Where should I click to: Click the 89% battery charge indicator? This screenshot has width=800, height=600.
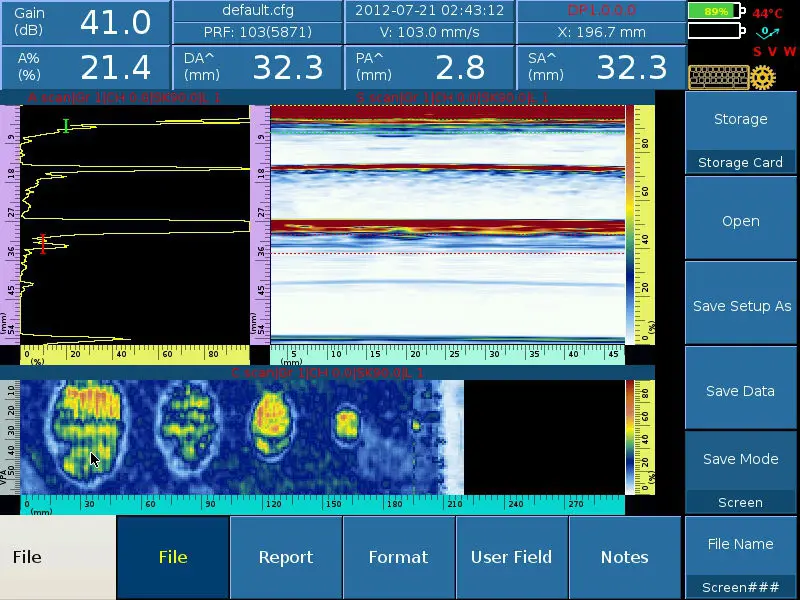(x=714, y=11)
